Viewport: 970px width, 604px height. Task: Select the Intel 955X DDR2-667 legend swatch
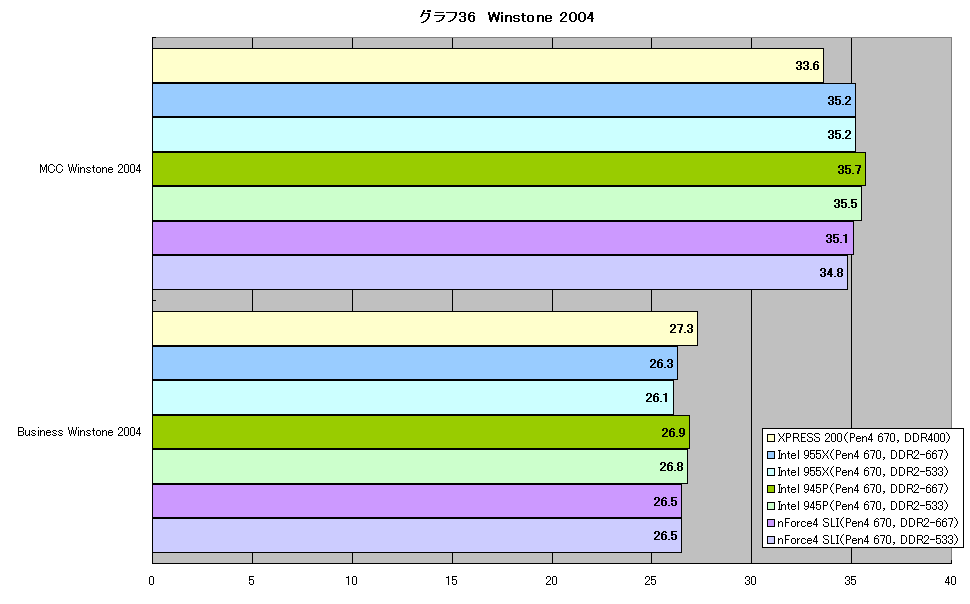point(771,455)
